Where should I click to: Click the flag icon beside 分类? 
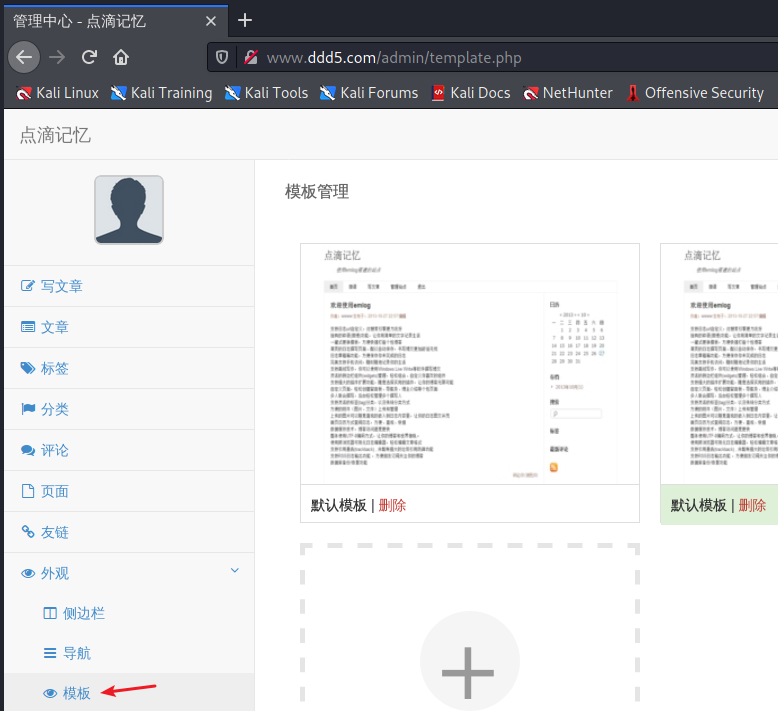coord(28,409)
